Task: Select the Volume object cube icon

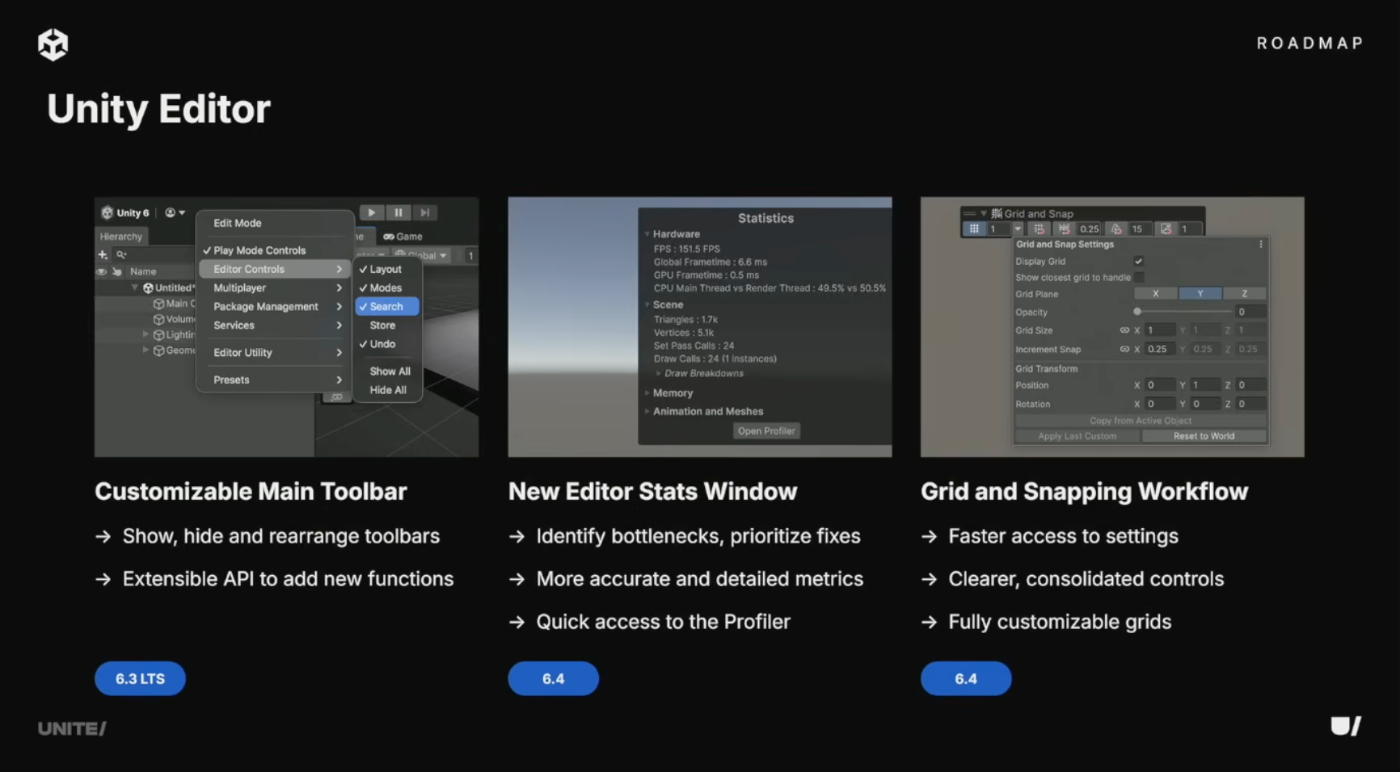Action: click(158, 319)
